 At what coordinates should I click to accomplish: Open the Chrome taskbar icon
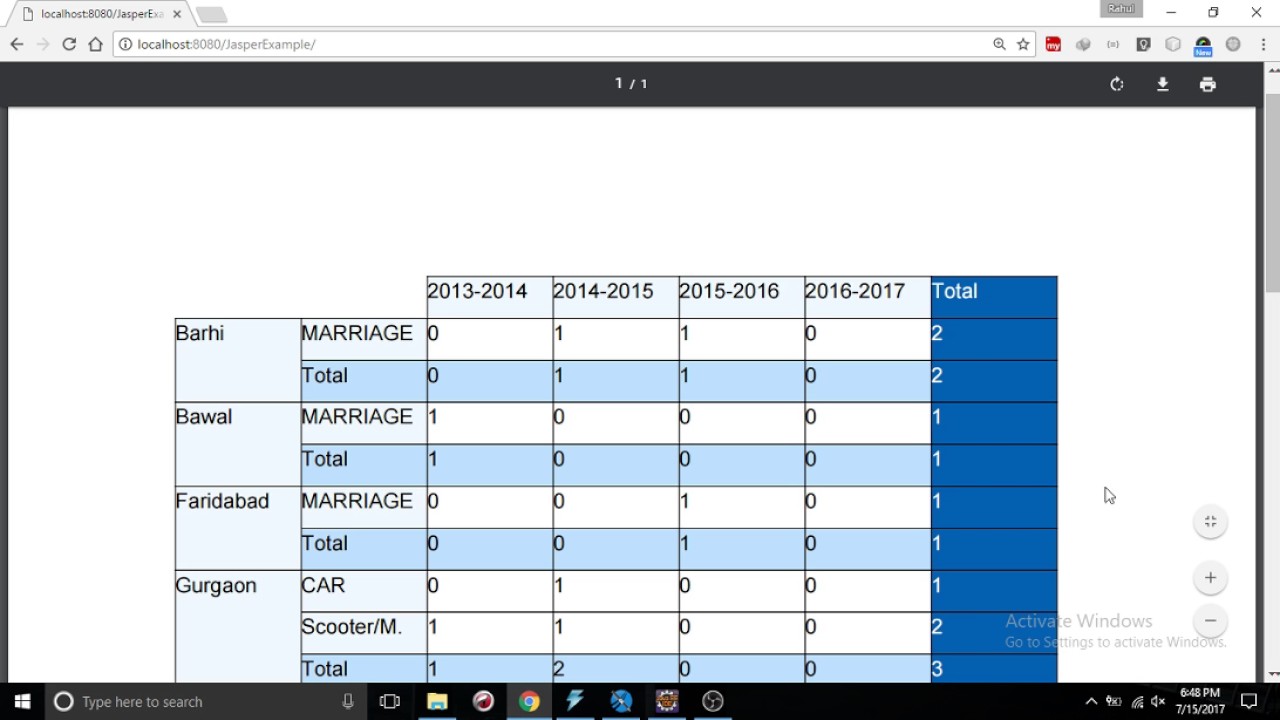tap(529, 701)
